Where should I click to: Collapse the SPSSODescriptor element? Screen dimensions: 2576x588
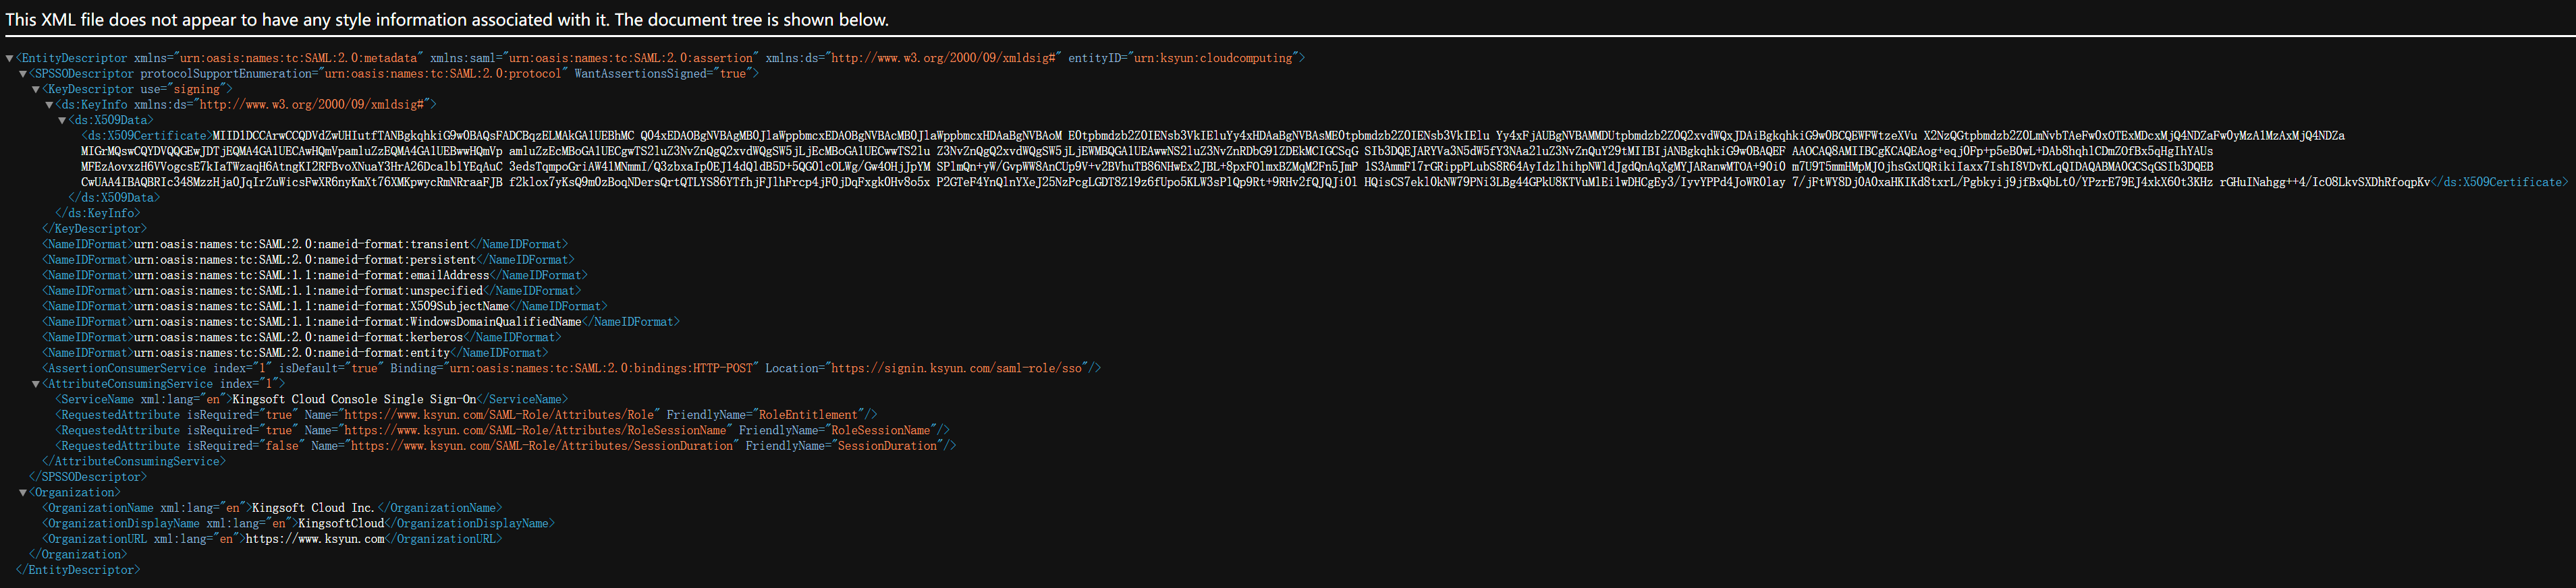[23, 74]
